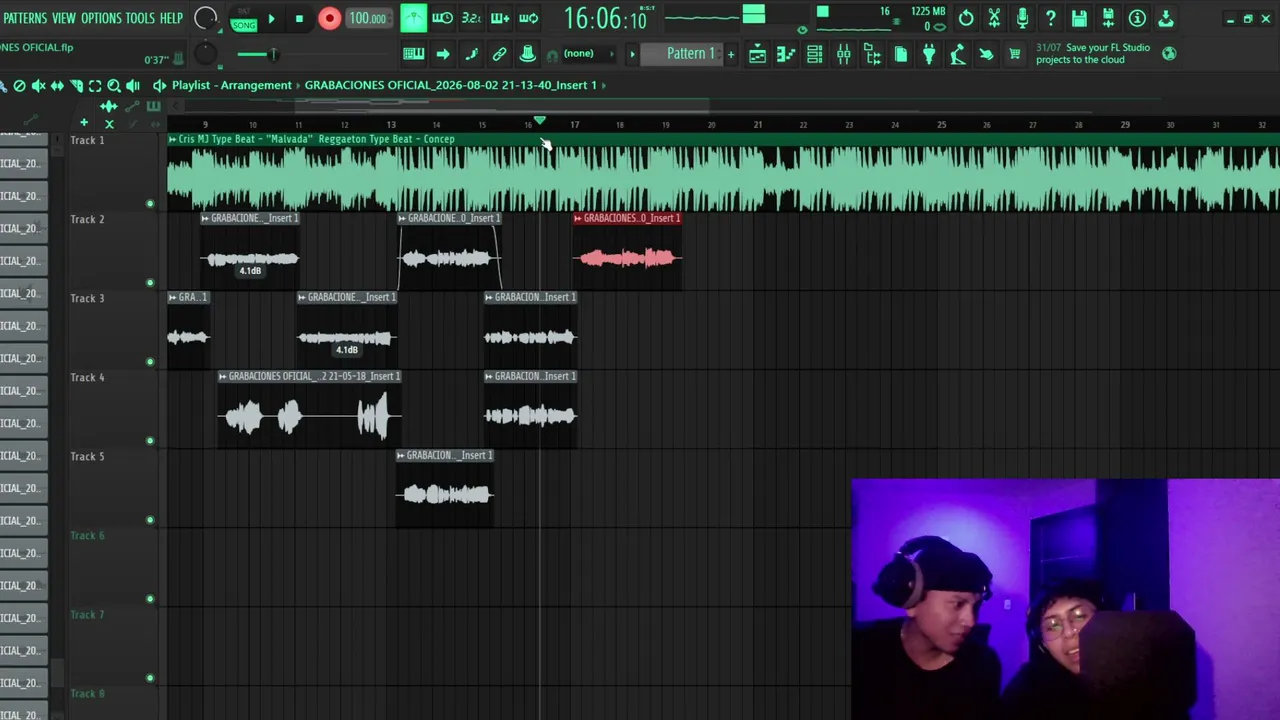This screenshot has height=720, width=1280.
Task: Open the Mixer icon
Action: [844, 54]
